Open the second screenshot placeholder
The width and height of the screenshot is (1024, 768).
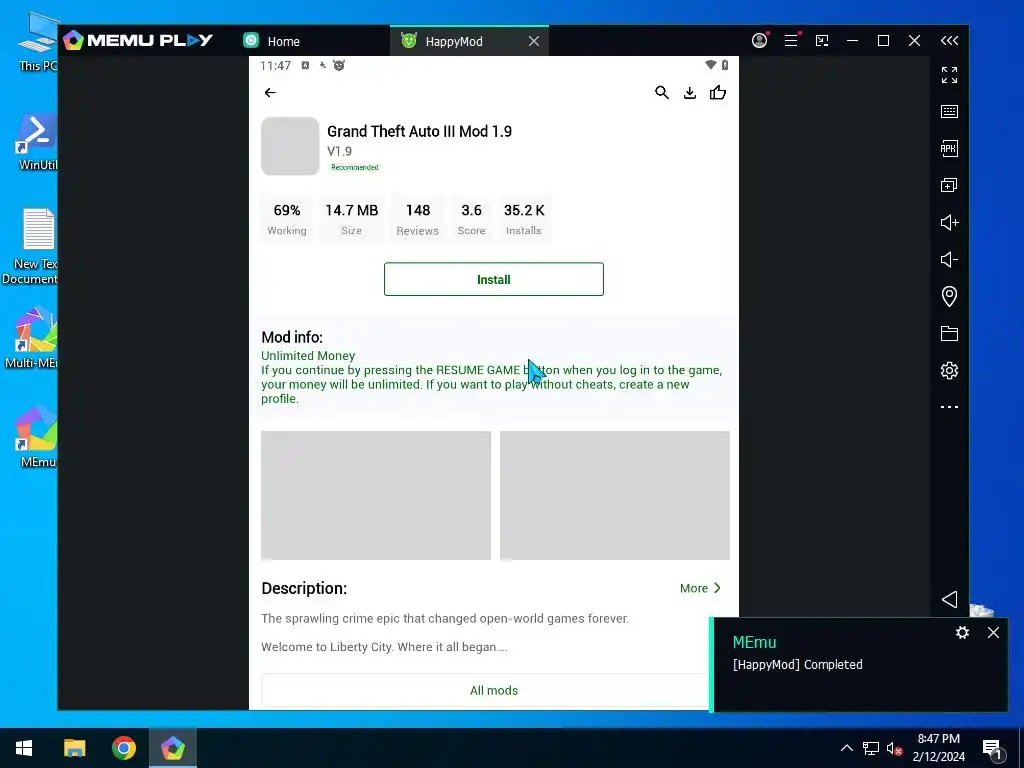pyautogui.click(x=615, y=496)
